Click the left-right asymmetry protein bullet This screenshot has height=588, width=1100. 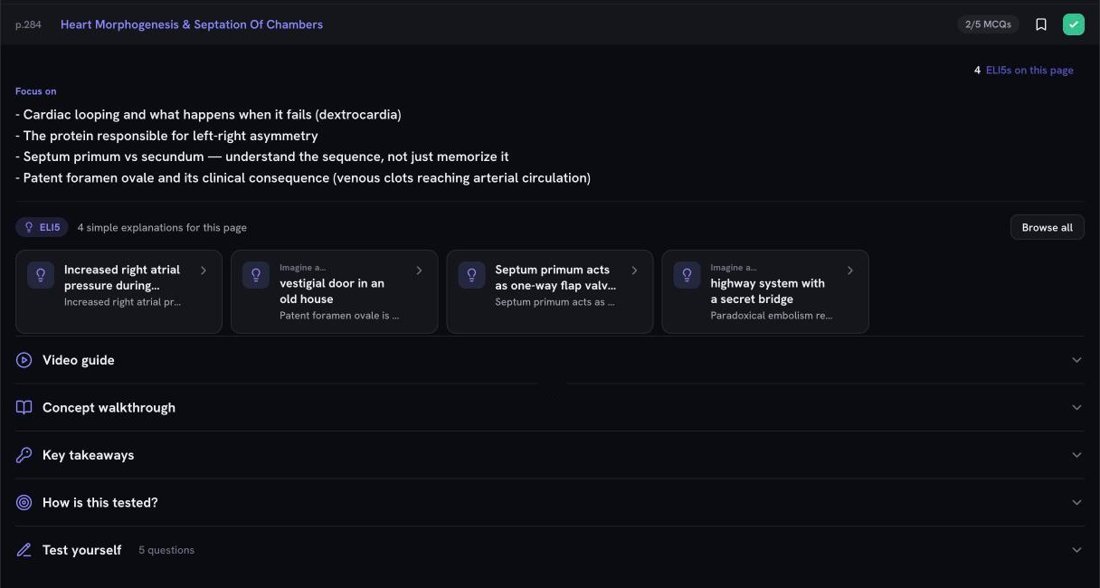[x=167, y=135]
